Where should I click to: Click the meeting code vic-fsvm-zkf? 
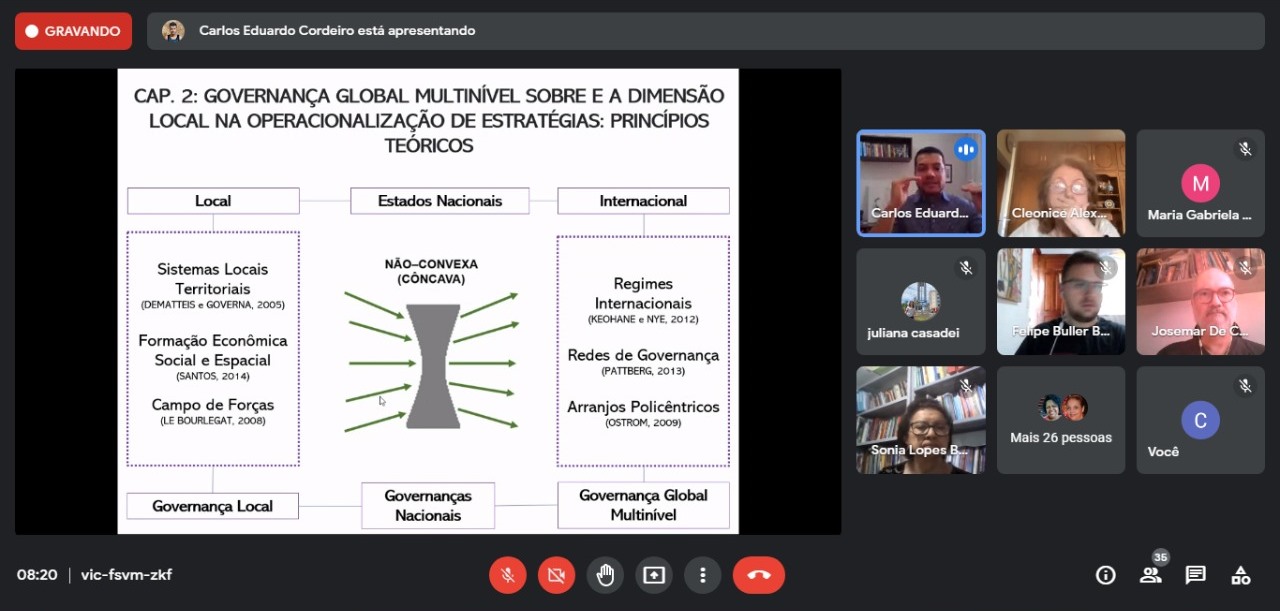click(x=126, y=575)
